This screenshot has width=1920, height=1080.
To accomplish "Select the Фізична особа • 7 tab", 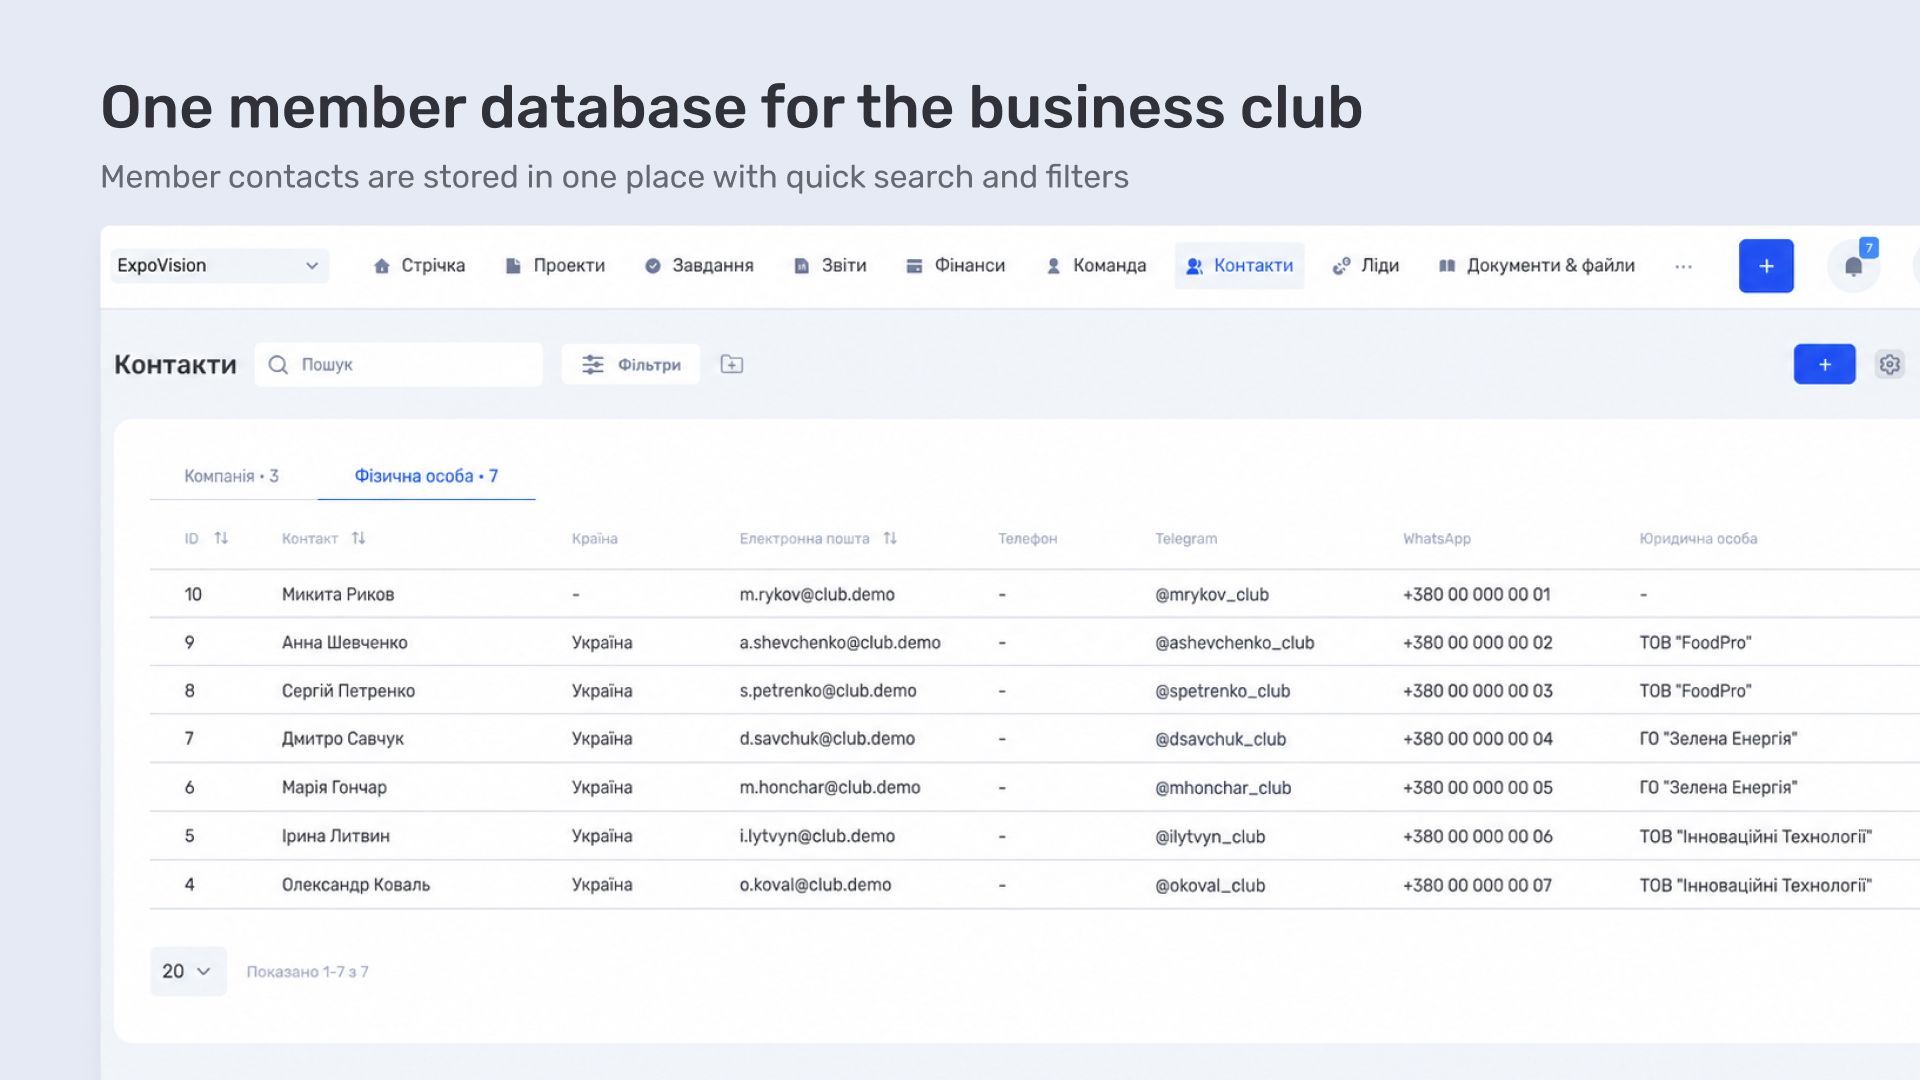I will point(426,476).
